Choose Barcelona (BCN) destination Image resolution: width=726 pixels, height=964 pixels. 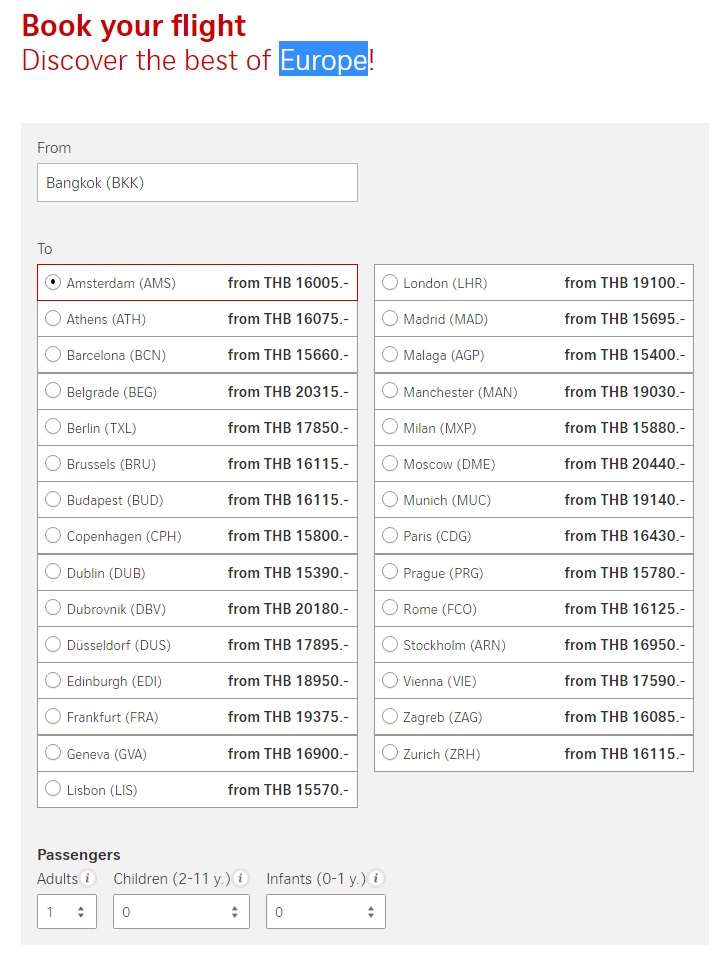click(53, 355)
